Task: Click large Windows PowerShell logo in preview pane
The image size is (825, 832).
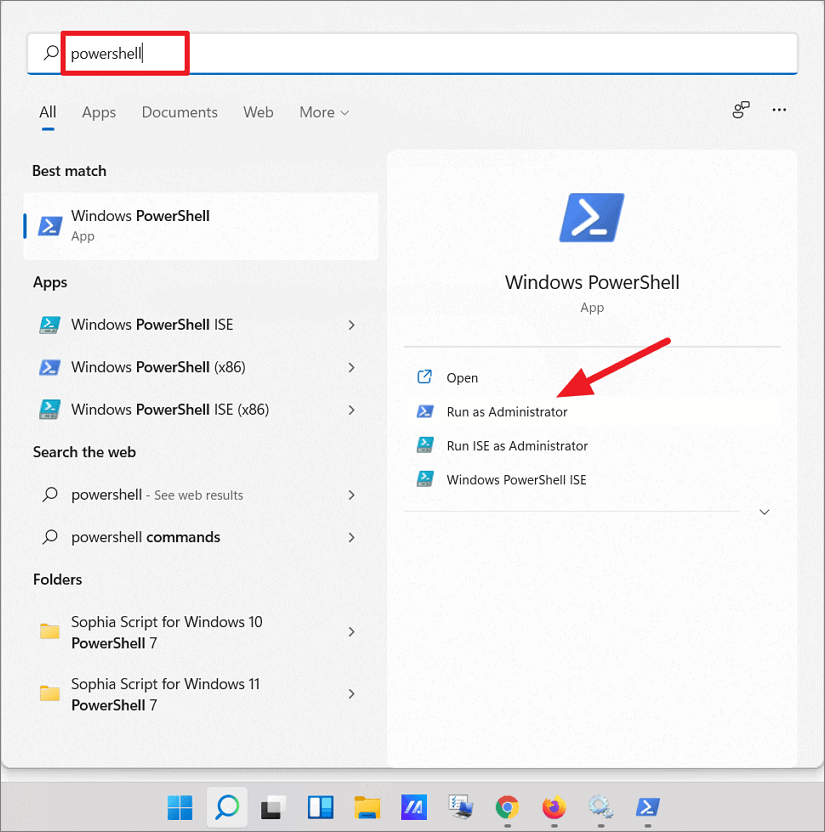Action: (x=592, y=218)
